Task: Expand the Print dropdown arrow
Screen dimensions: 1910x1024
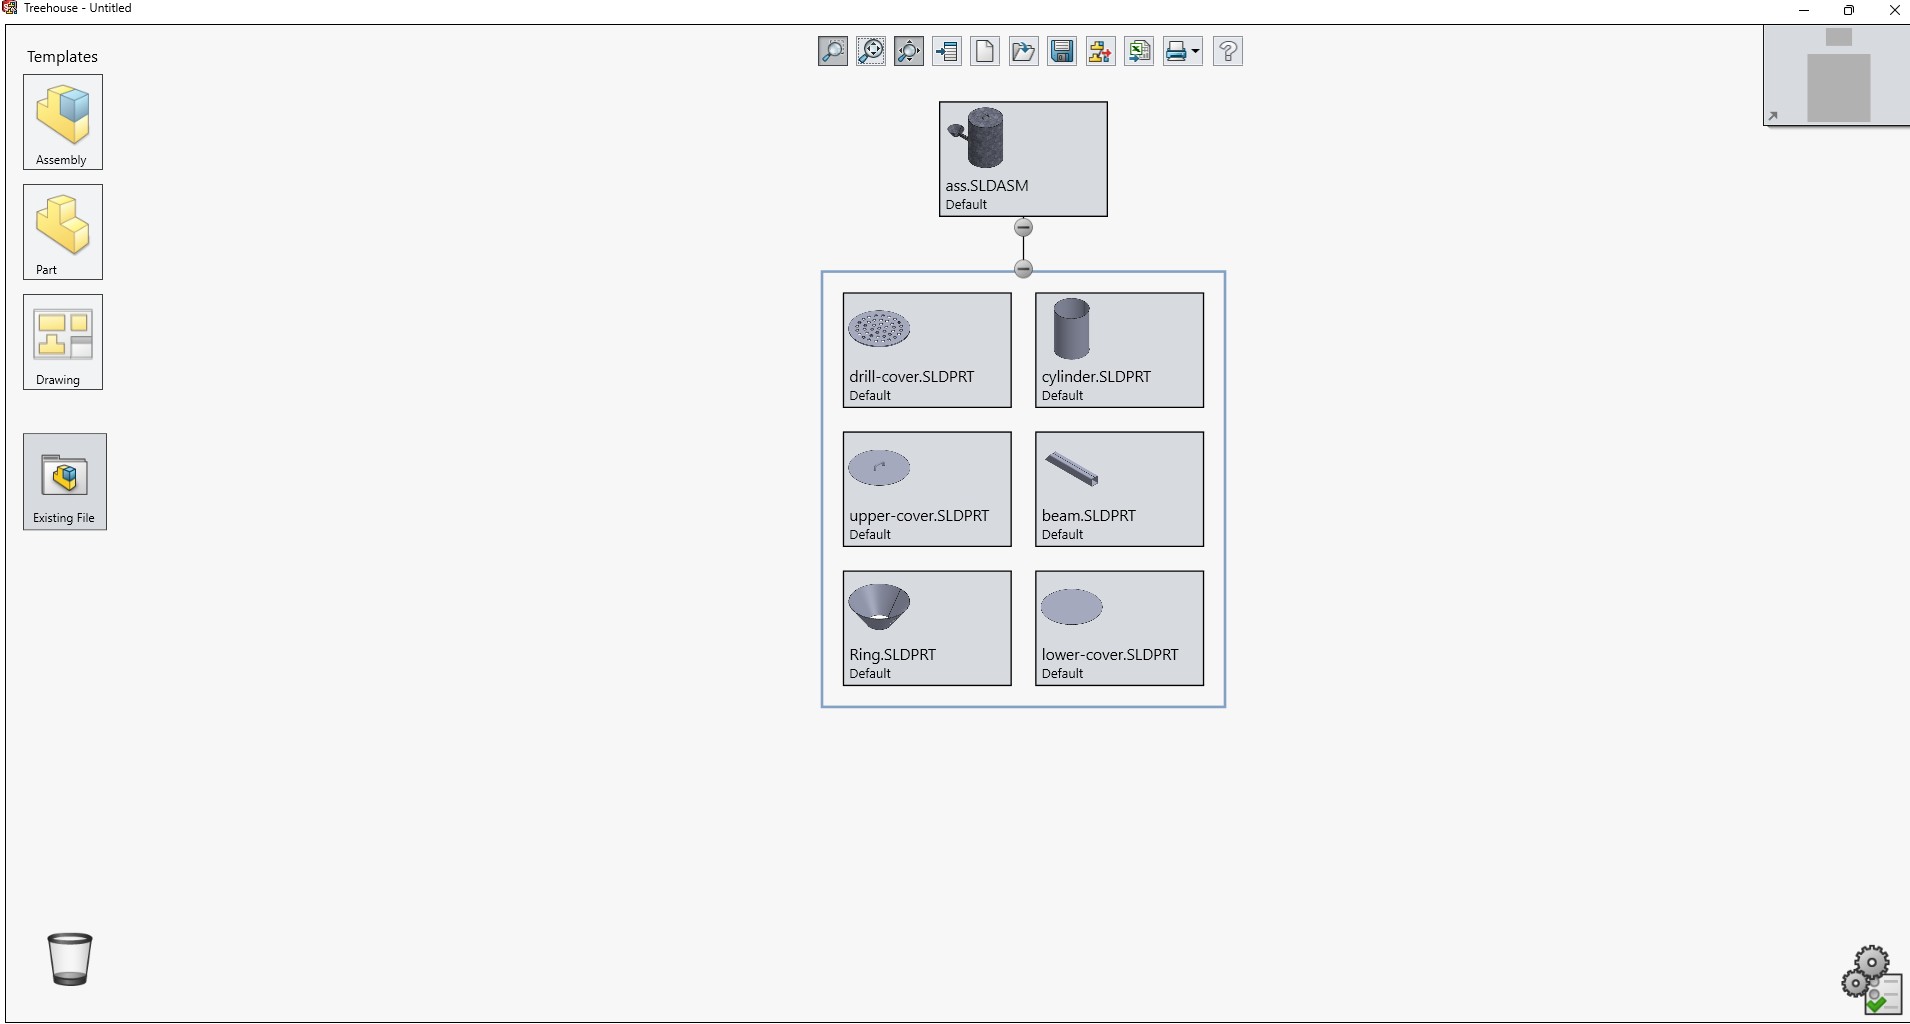Action: (1196, 52)
